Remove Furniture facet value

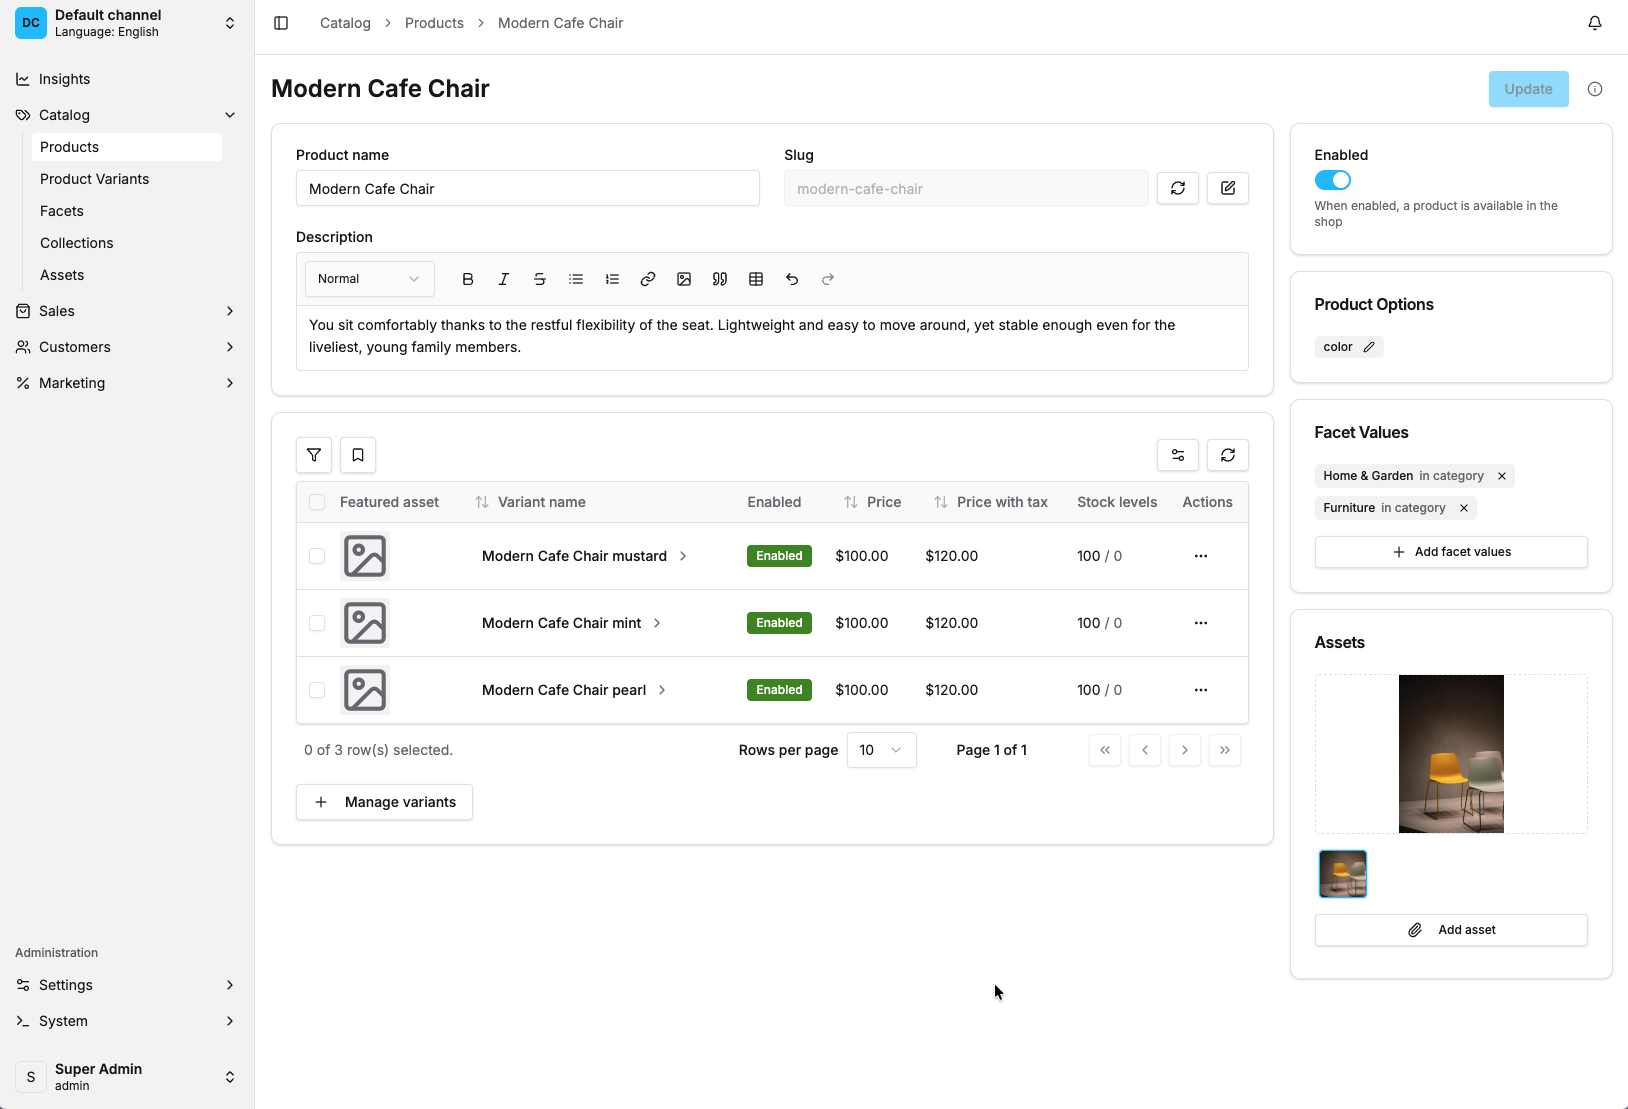pos(1464,508)
